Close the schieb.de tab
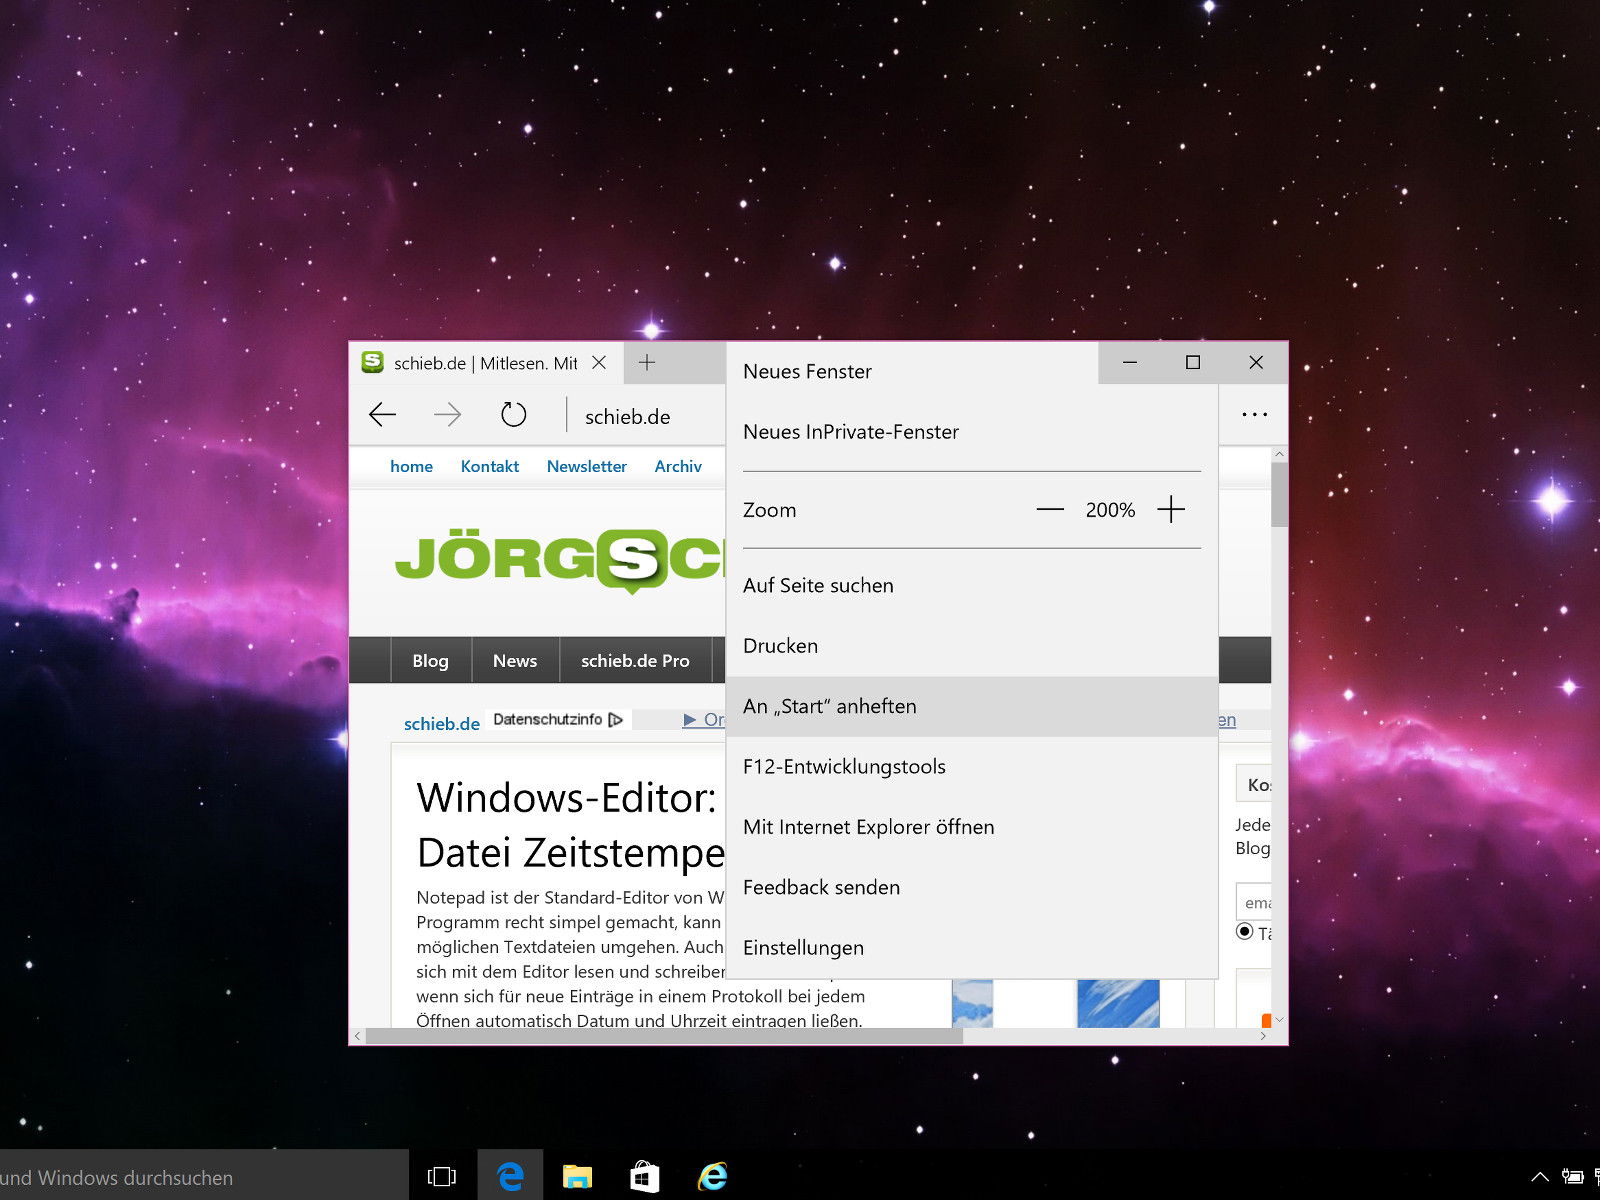1600x1200 pixels. [x=599, y=362]
